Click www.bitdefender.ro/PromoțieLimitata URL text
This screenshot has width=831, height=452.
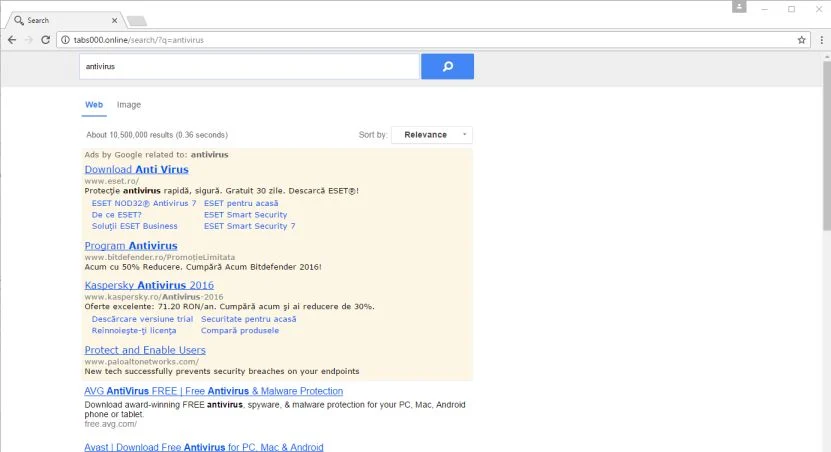pos(160,257)
